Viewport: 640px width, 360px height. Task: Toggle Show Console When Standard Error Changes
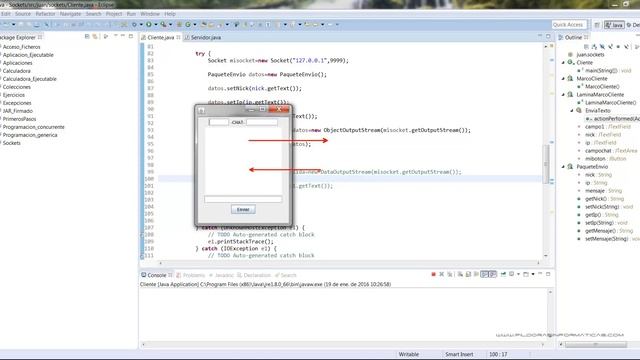[x=493, y=274]
